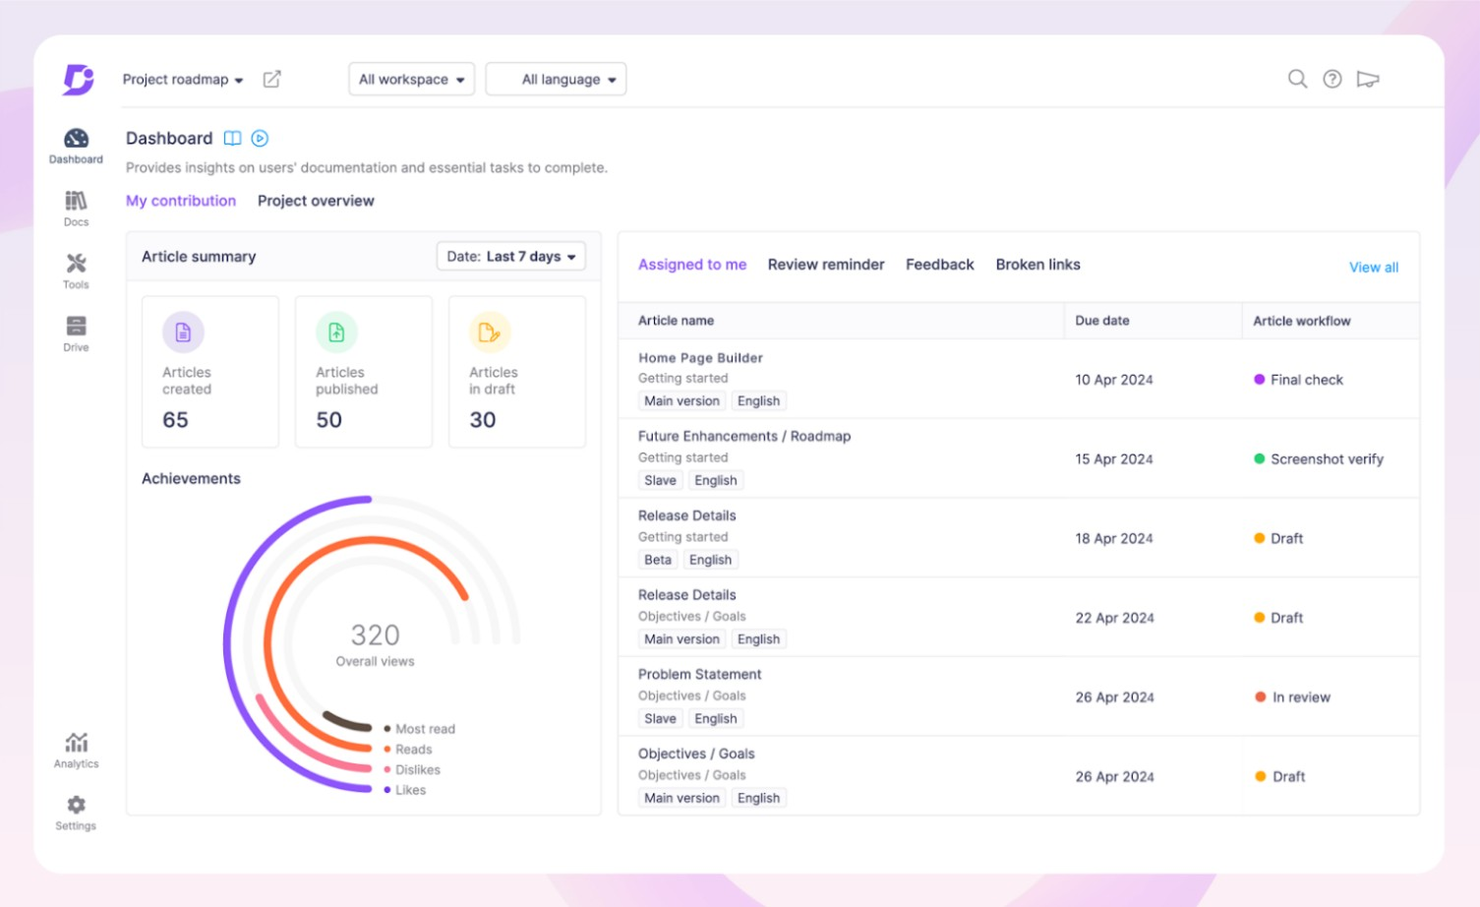Screen dimensions: 1480x907
Task: Click the search icon in top bar
Action: coord(1297,79)
